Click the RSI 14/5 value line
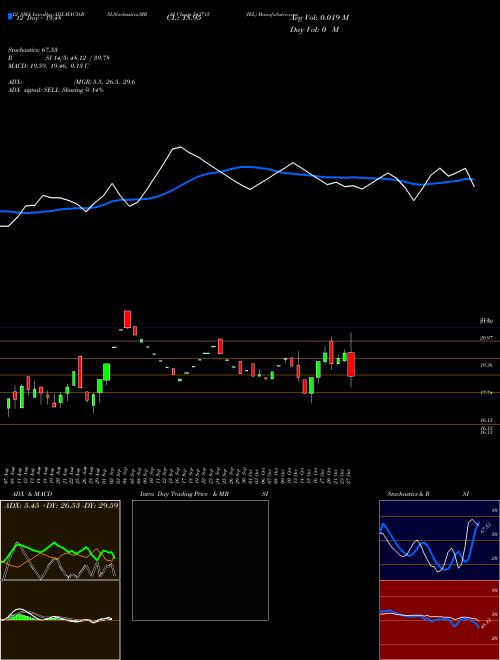 pyautogui.click(x=59, y=58)
